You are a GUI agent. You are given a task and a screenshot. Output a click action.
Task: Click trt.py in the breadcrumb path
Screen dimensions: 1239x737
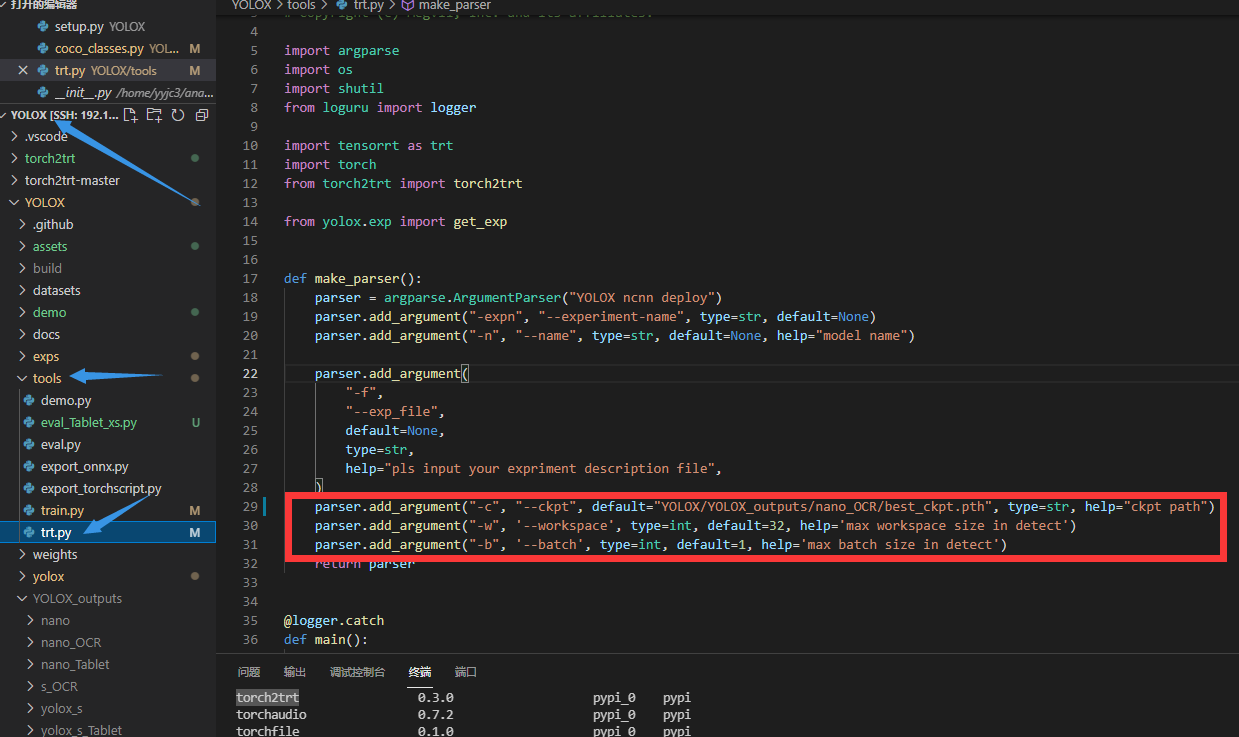pyautogui.click(x=370, y=6)
